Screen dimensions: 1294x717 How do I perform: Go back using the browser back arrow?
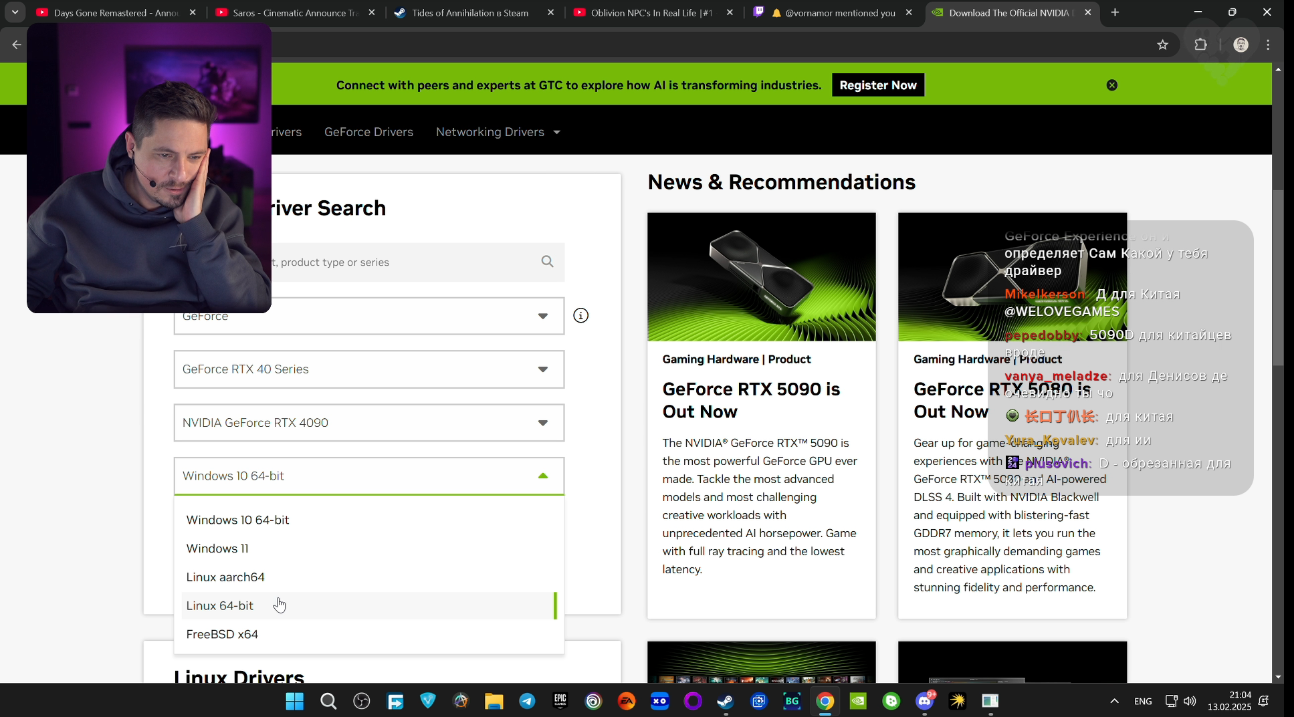click(16, 45)
